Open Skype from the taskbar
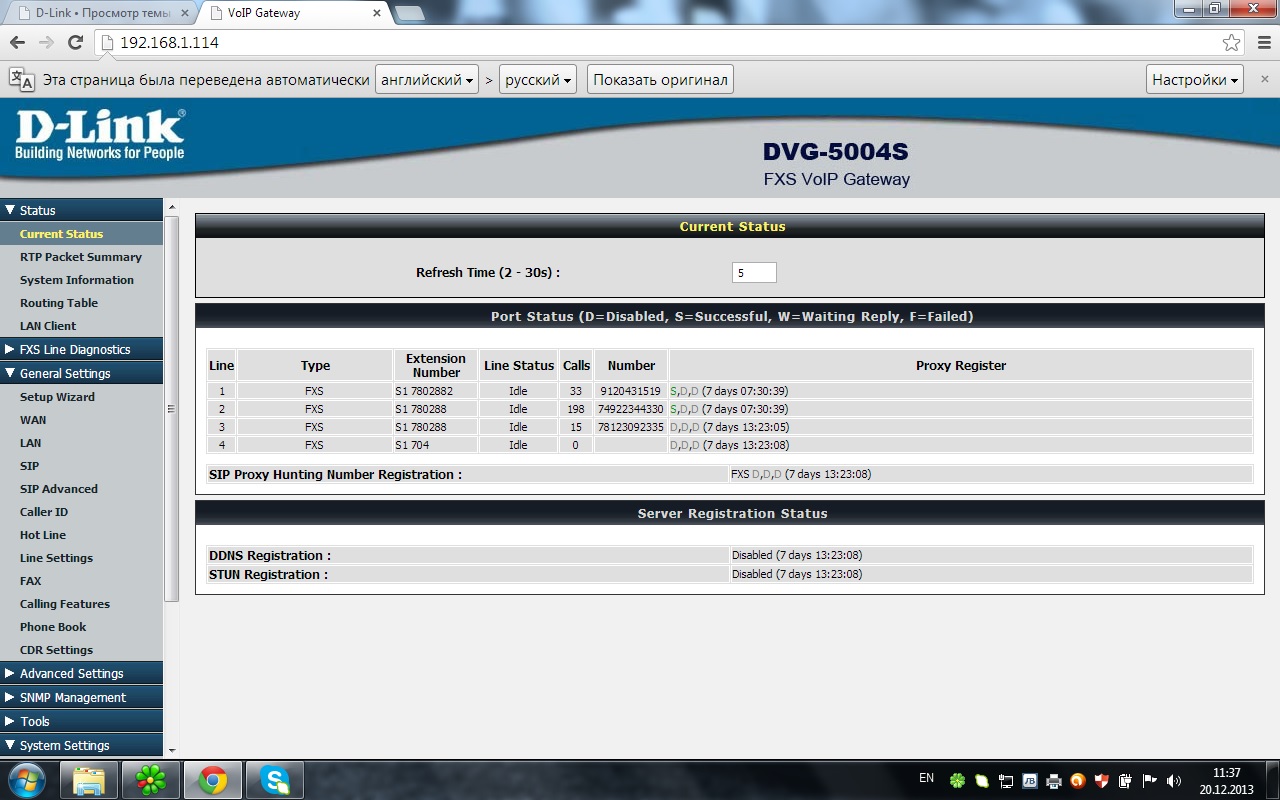The image size is (1280, 800). pyautogui.click(x=275, y=780)
